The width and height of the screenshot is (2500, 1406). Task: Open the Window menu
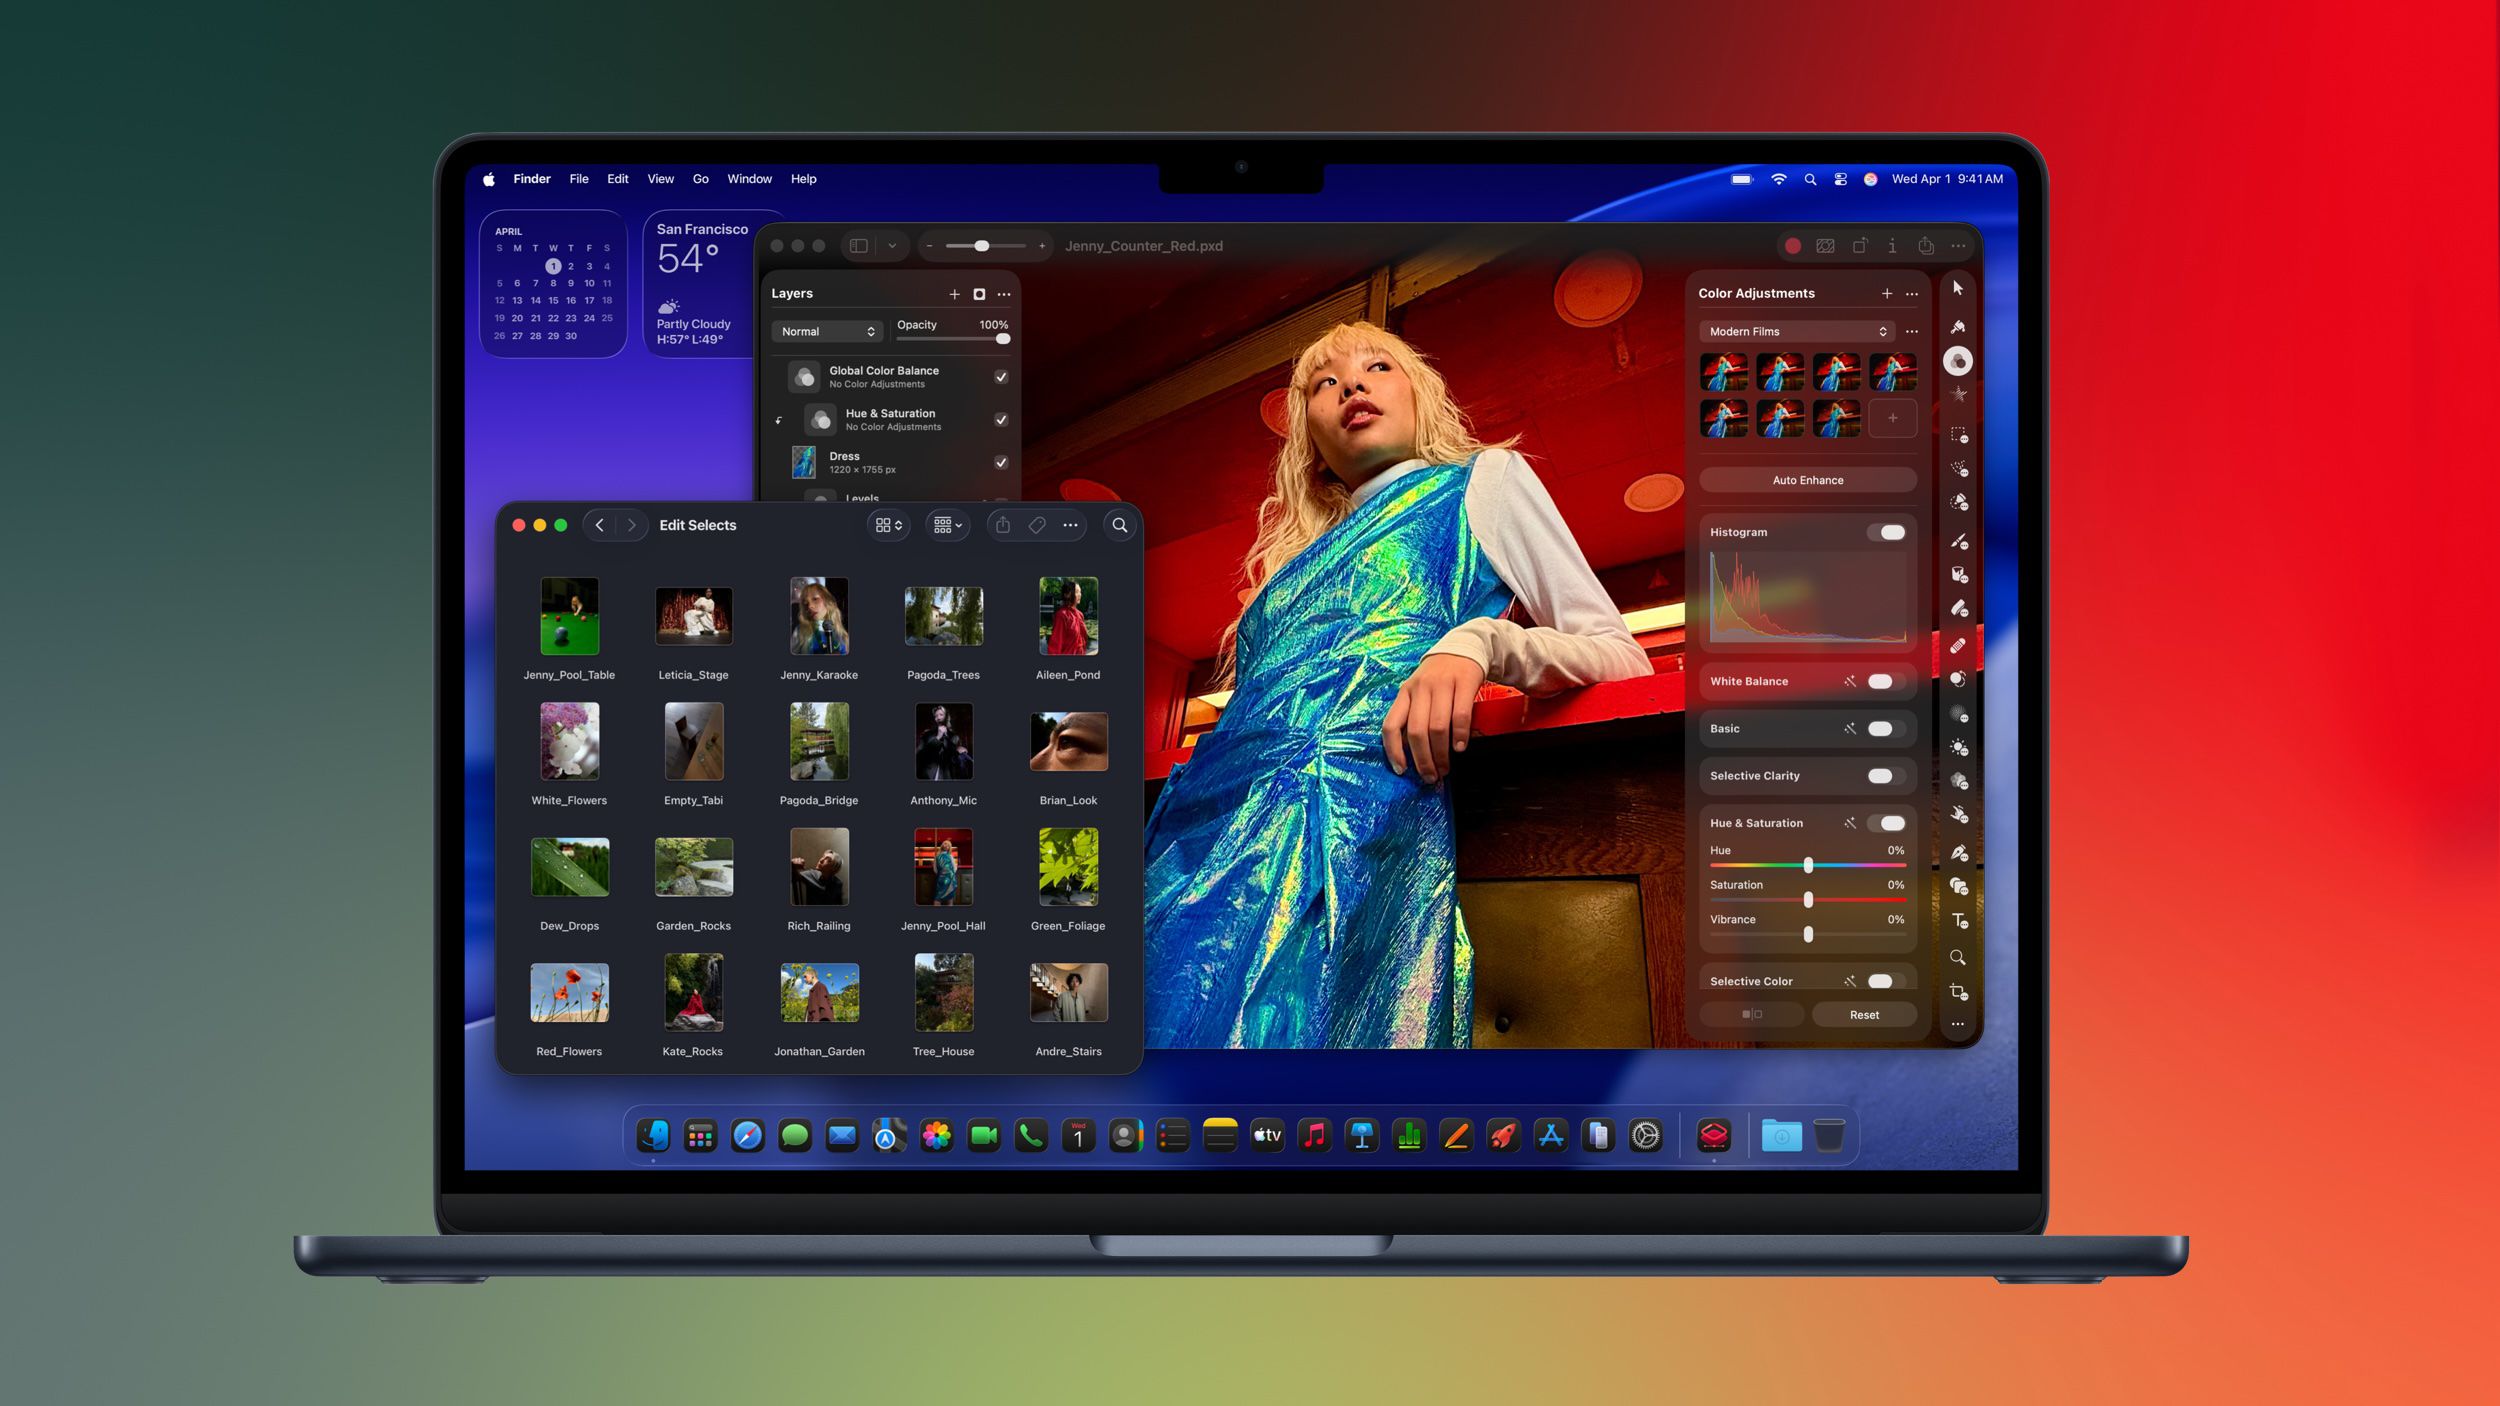[750, 179]
